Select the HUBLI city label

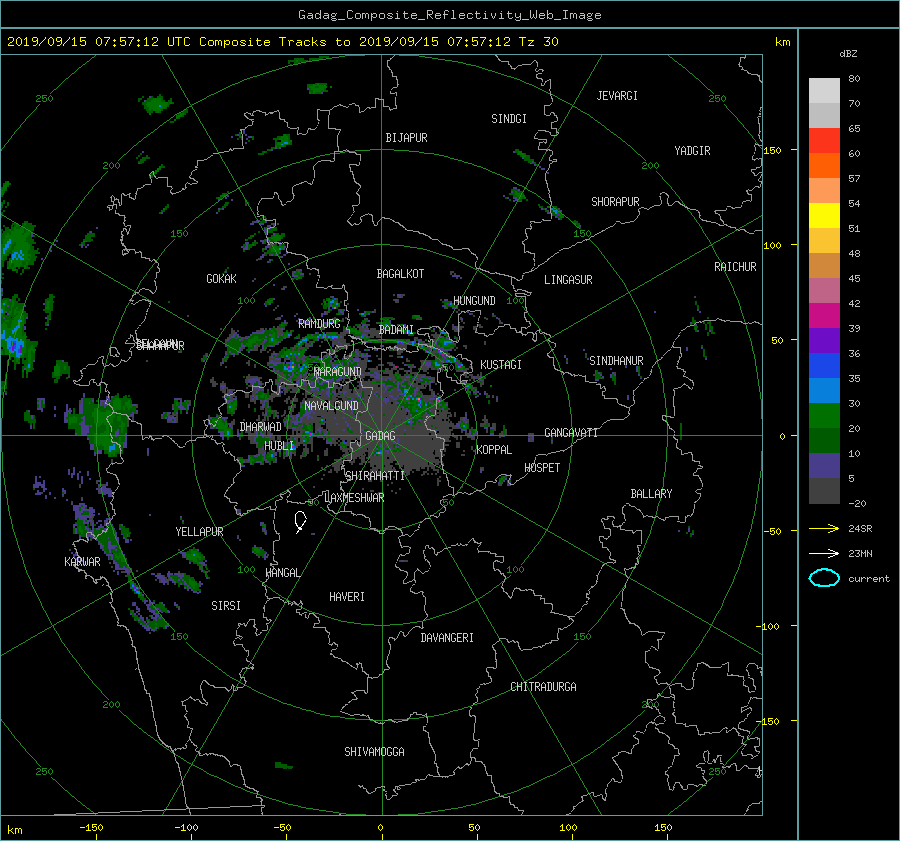pos(279,446)
